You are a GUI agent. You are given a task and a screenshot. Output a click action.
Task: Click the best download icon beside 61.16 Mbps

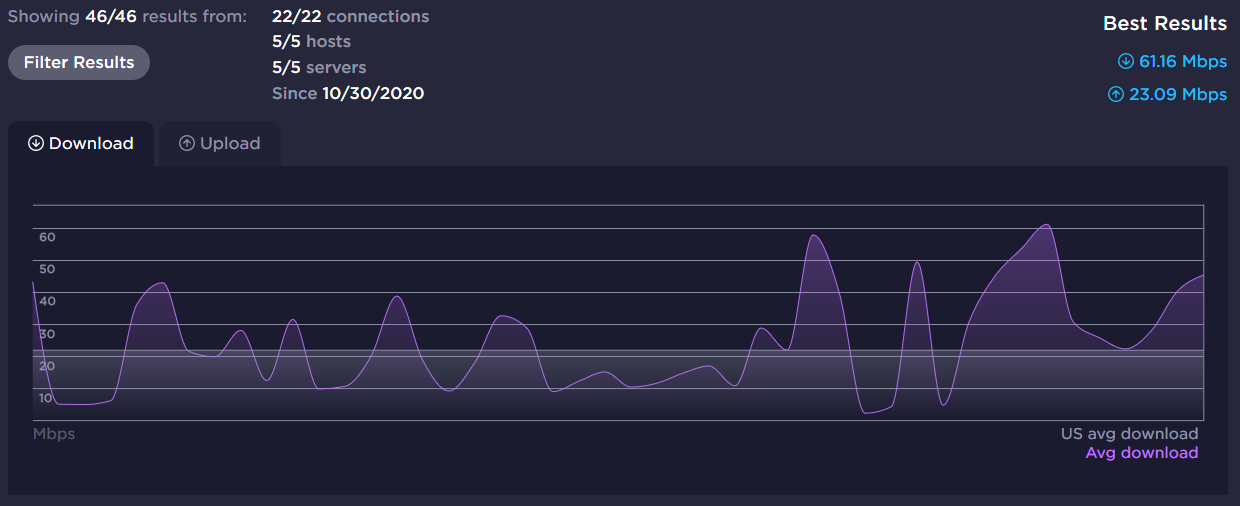pyautogui.click(x=1126, y=62)
